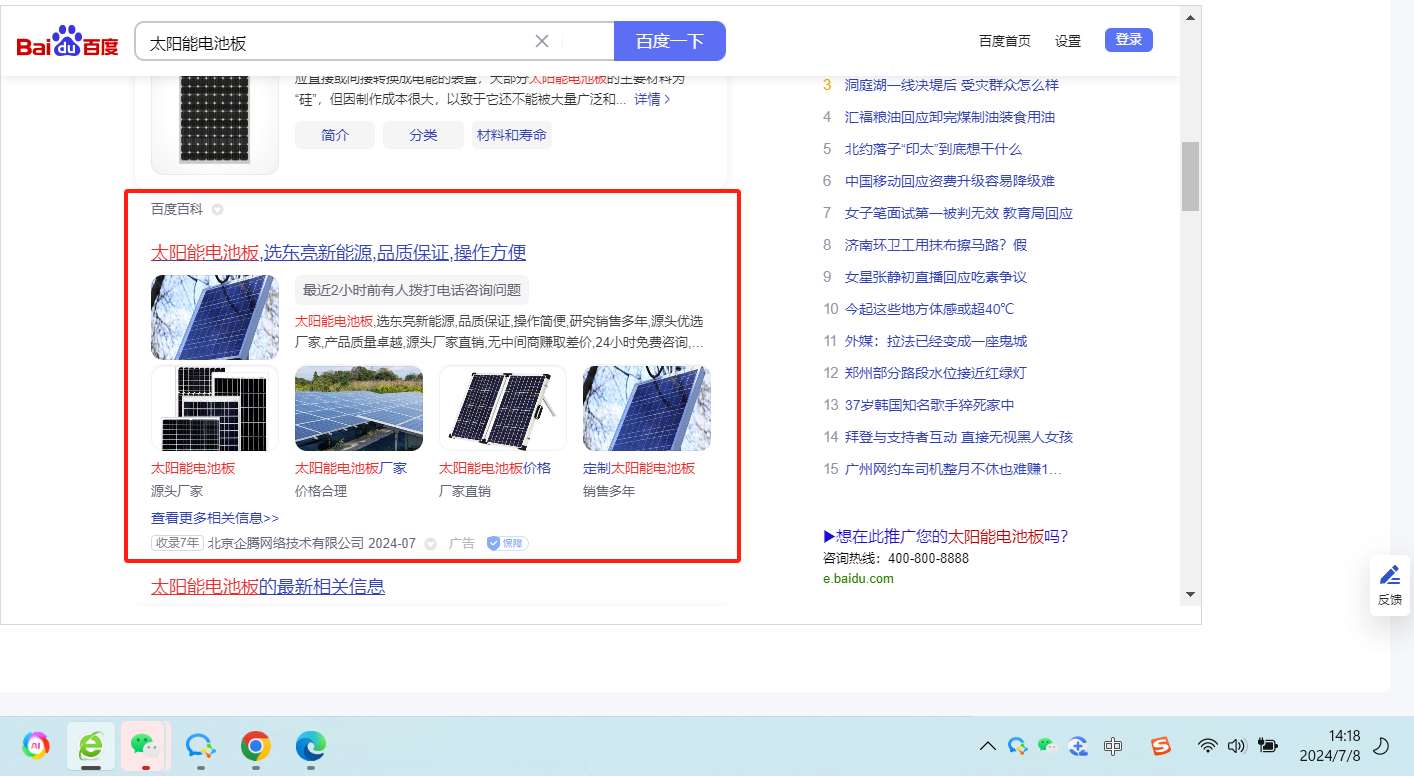Launch Google Chrome from the taskbar
The image size is (1414, 776).
click(256, 746)
